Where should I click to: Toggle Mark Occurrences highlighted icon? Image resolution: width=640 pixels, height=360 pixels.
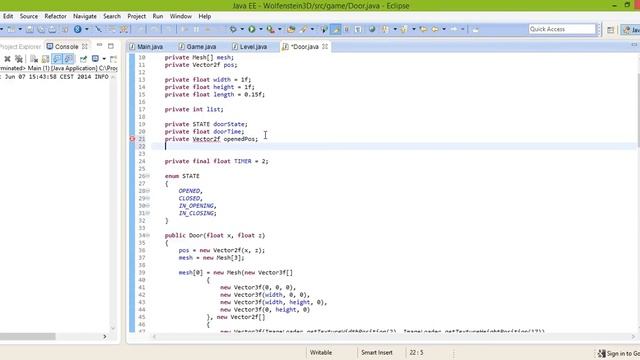[336, 29]
